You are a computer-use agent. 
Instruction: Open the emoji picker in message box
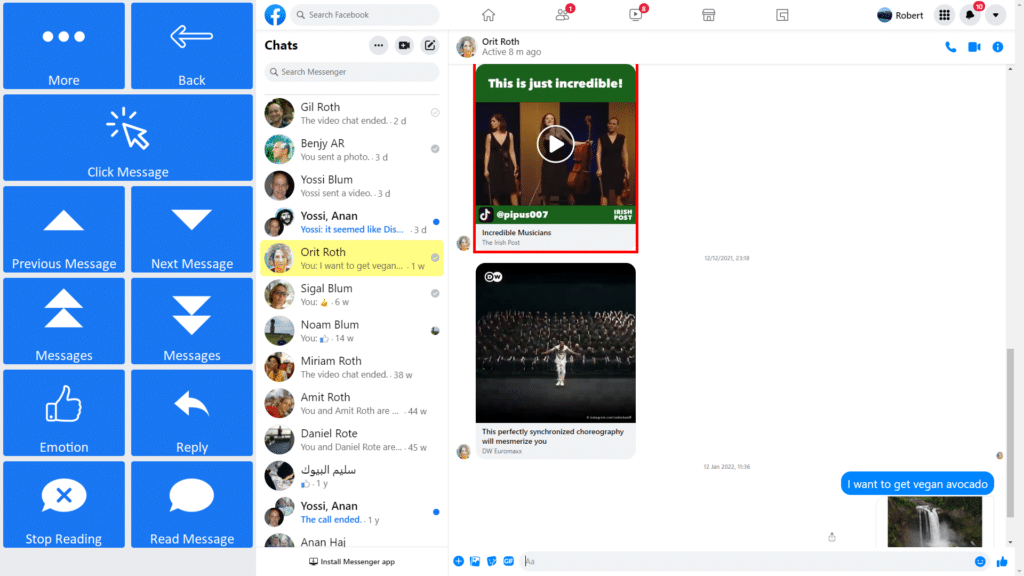pos(980,561)
